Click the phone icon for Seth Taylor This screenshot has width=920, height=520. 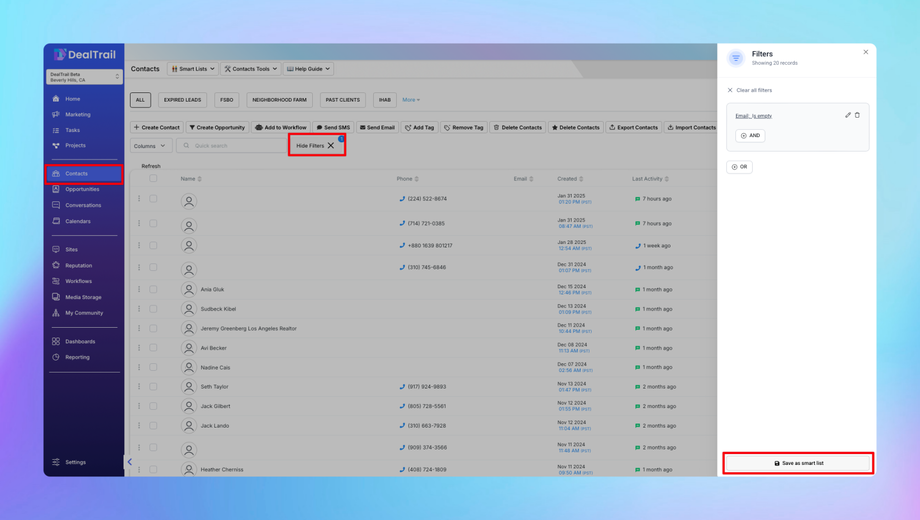402,387
